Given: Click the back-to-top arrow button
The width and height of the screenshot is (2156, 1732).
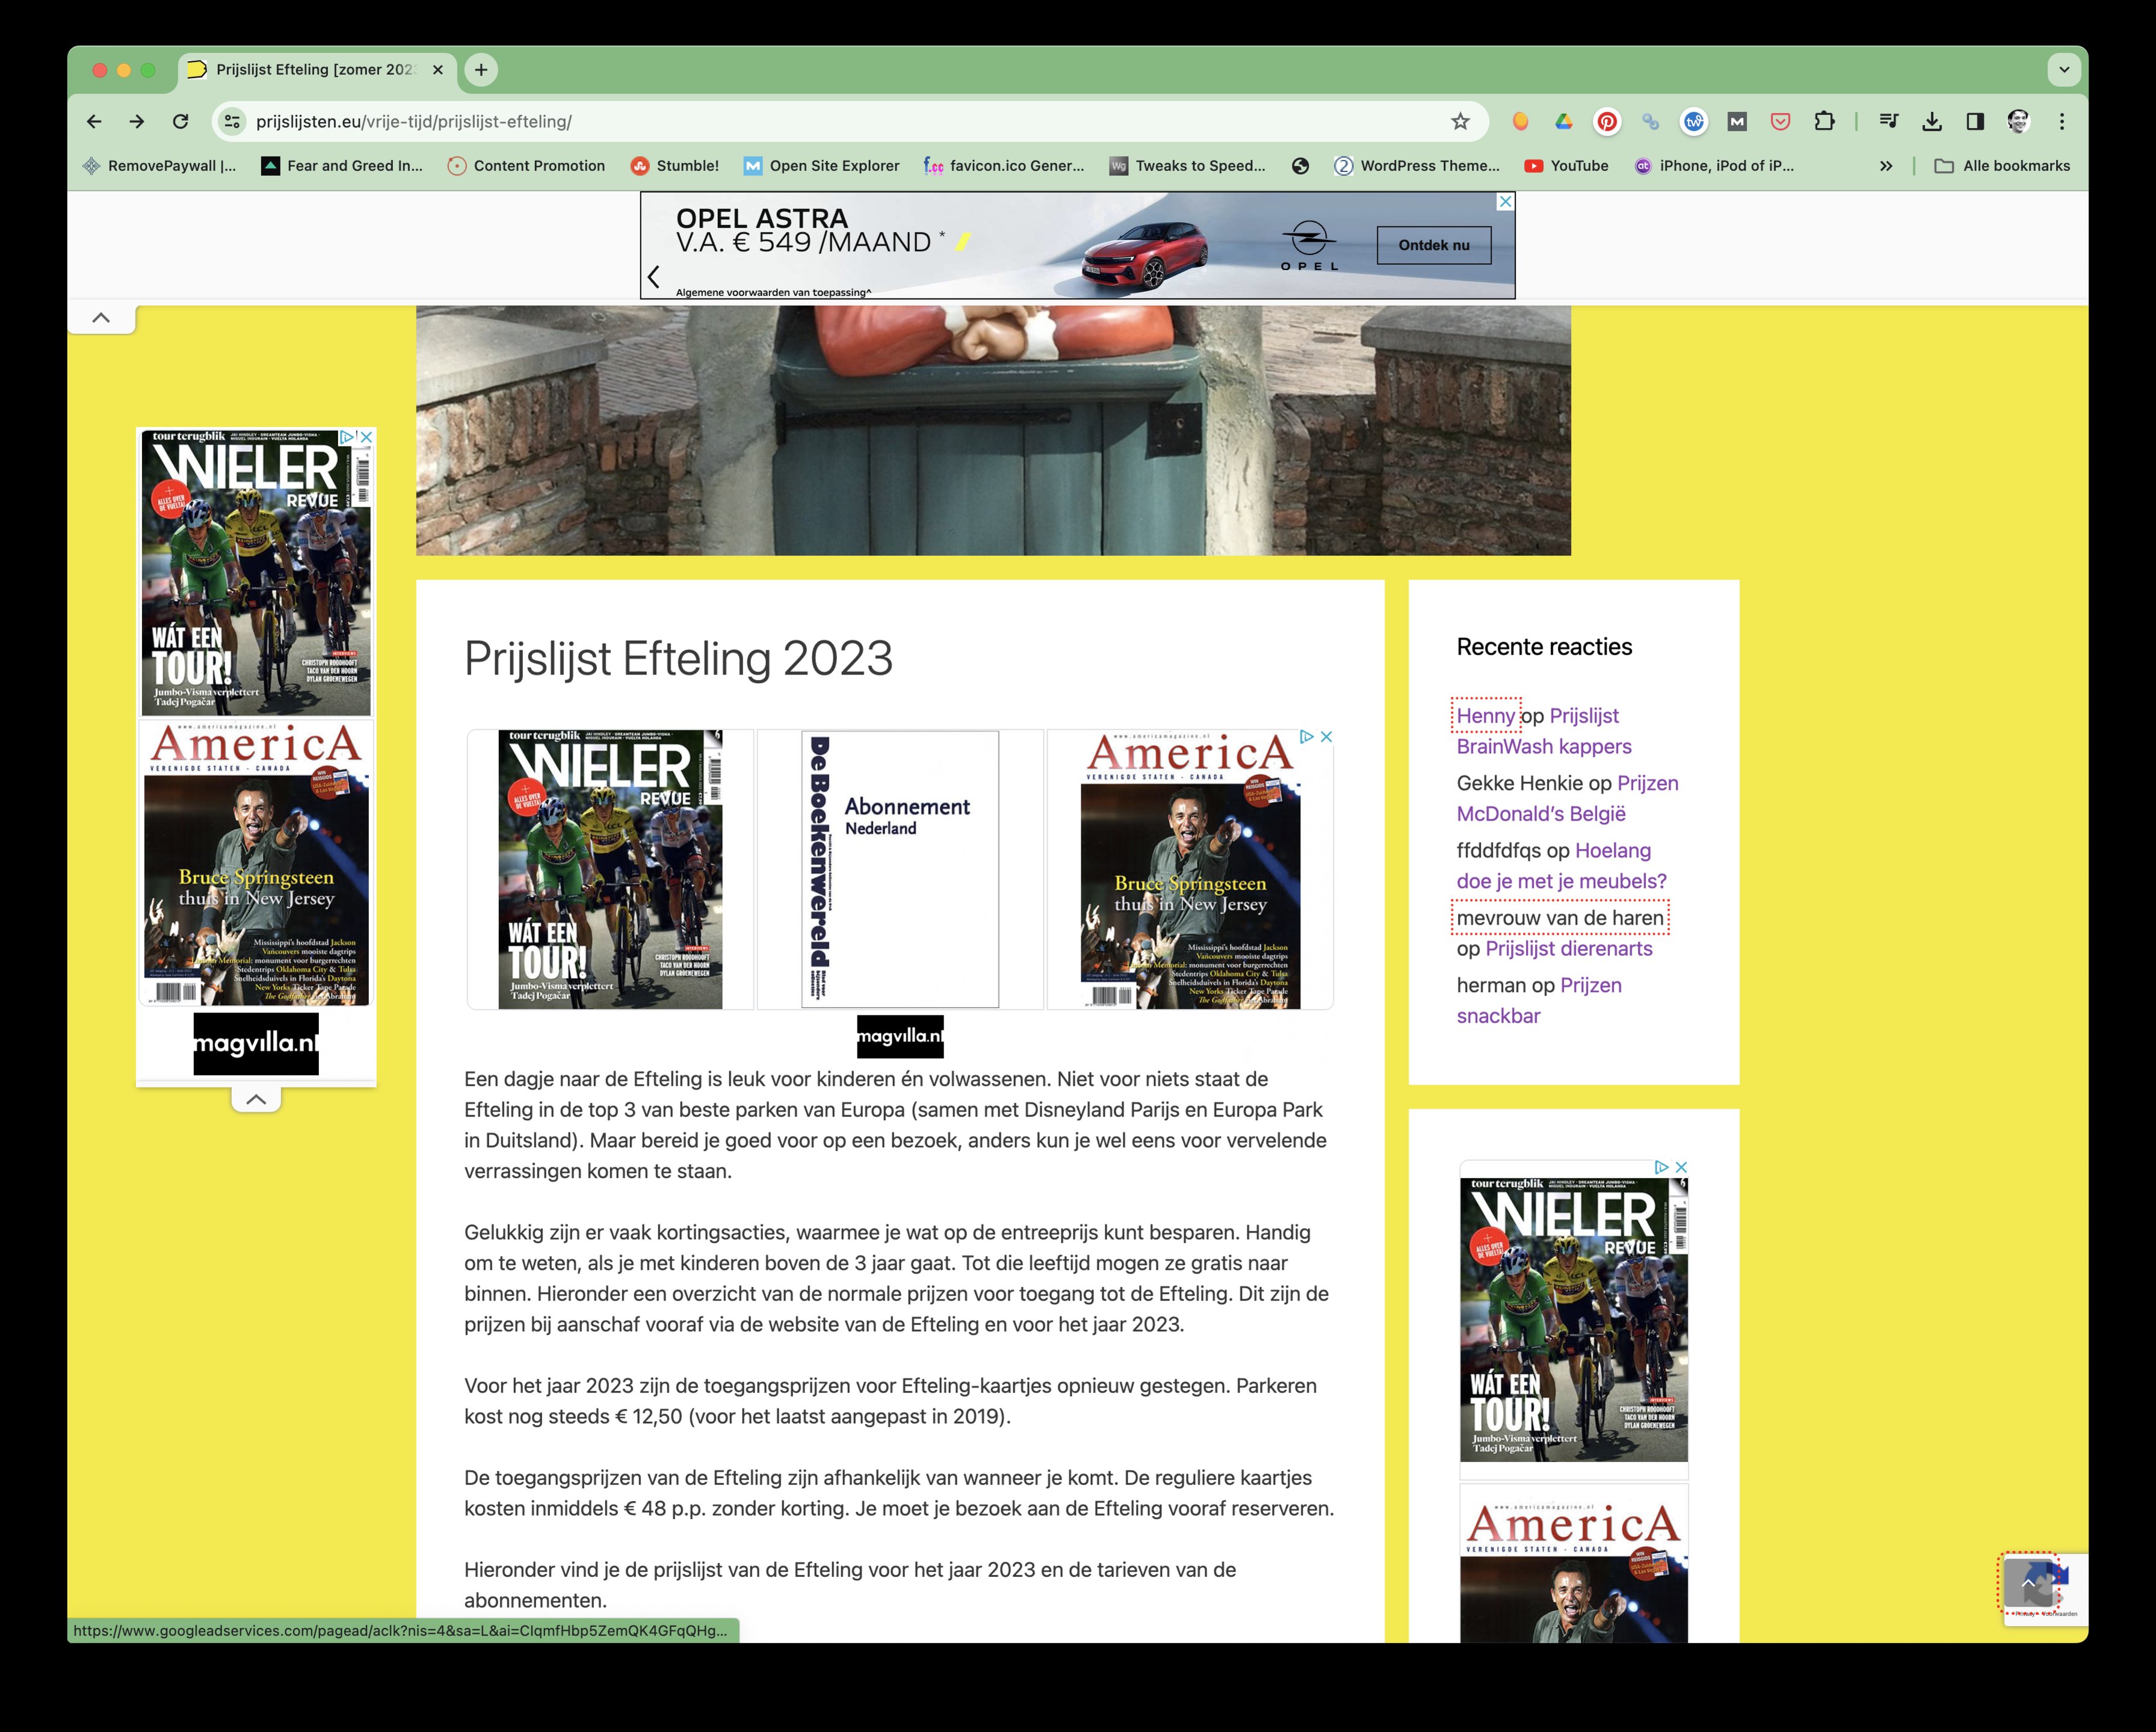Looking at the screenshot, I should pyautogui.click(x=2028, y=1583).
